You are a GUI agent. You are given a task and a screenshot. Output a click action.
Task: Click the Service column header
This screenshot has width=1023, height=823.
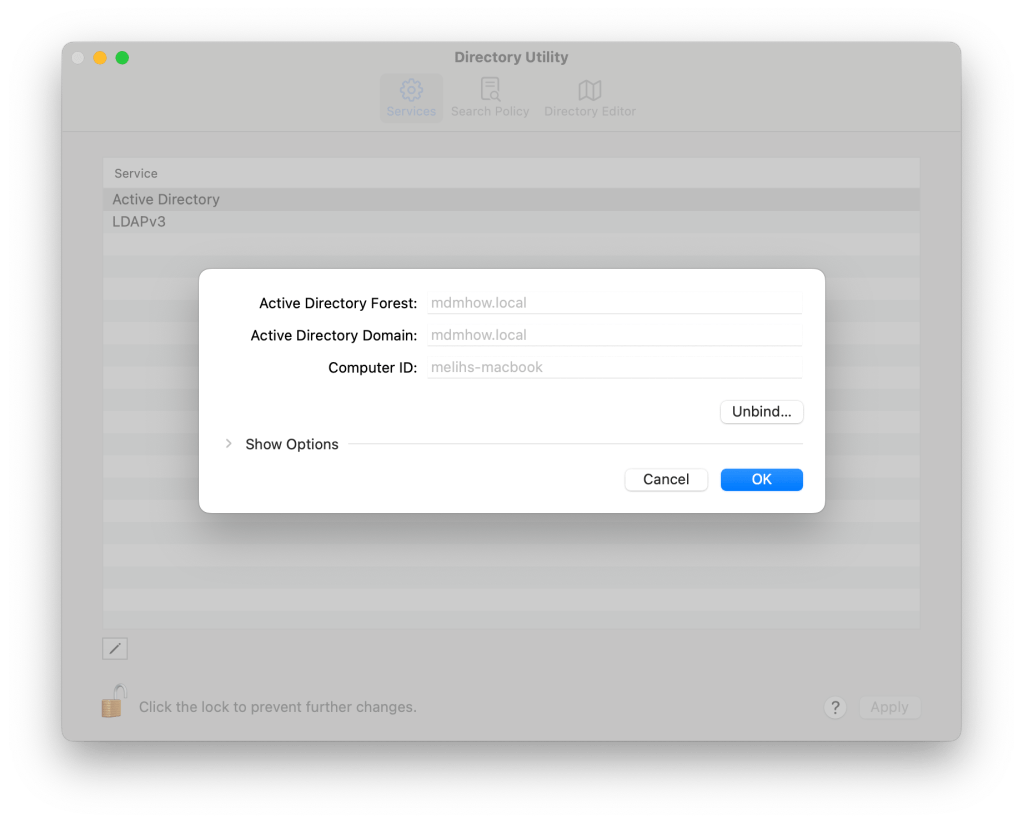point(136,173)
